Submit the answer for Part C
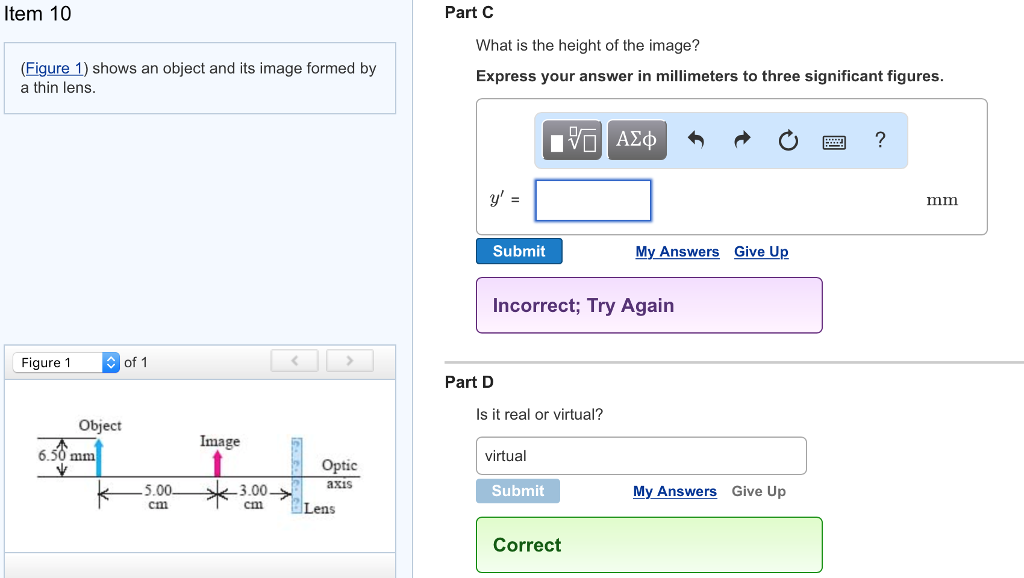 [519, 250]
